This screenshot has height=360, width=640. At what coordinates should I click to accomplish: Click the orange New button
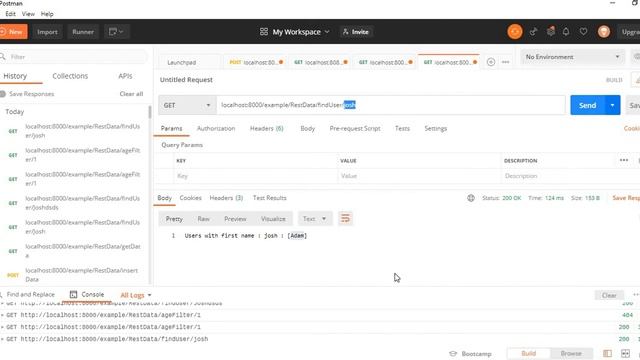(13, 32)
